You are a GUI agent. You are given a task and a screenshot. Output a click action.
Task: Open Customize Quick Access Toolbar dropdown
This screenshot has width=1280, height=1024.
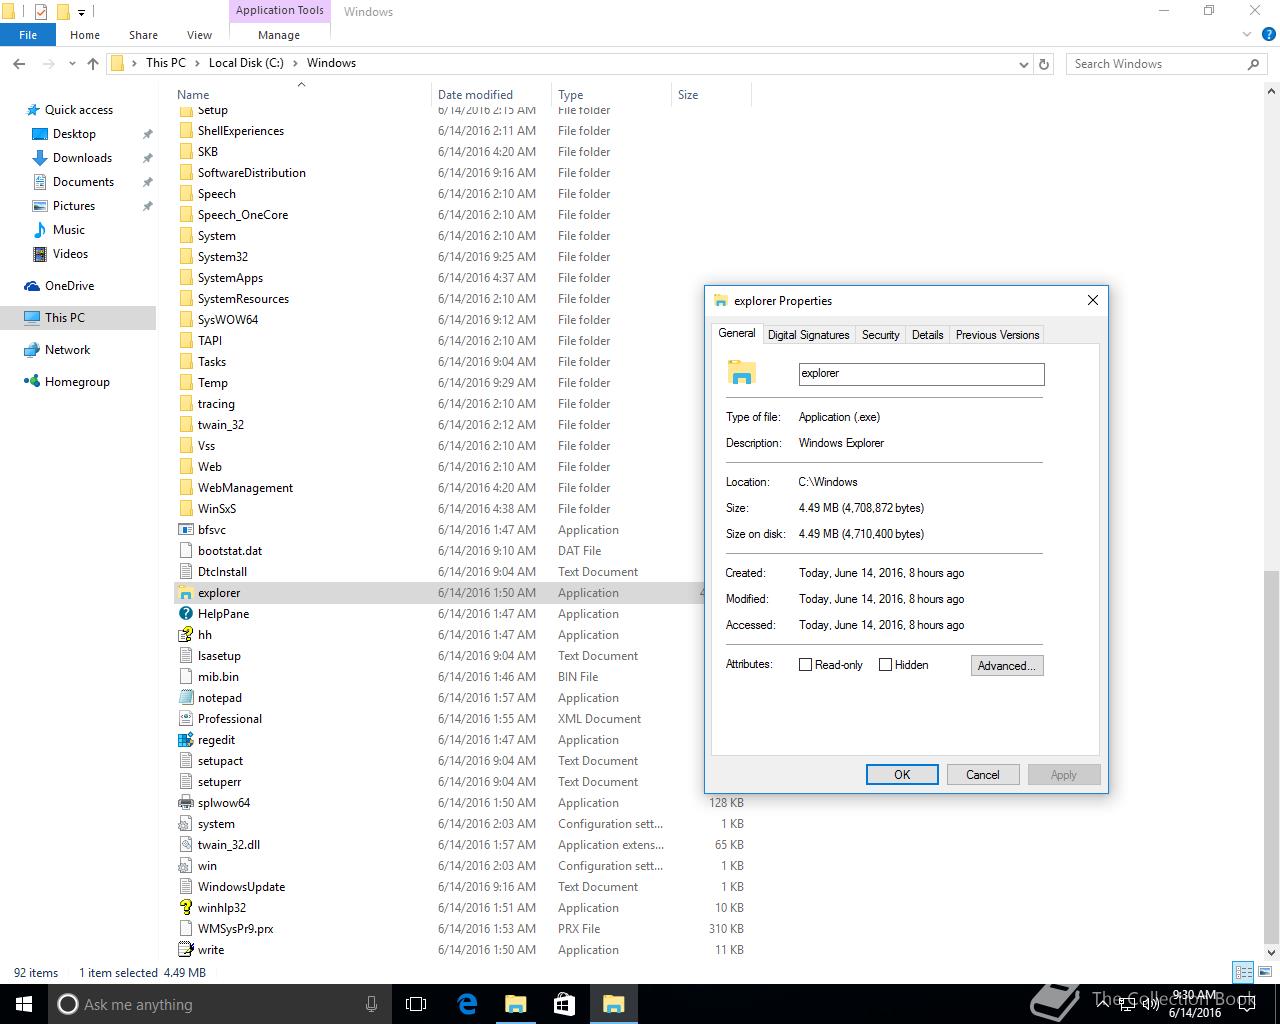pos(82,12)
